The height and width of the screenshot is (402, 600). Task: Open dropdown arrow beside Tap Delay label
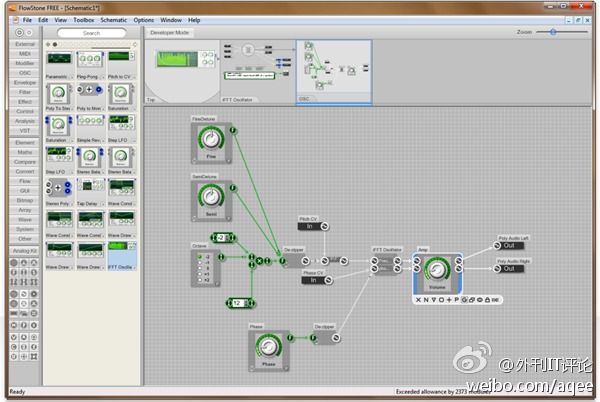(103, 204)
